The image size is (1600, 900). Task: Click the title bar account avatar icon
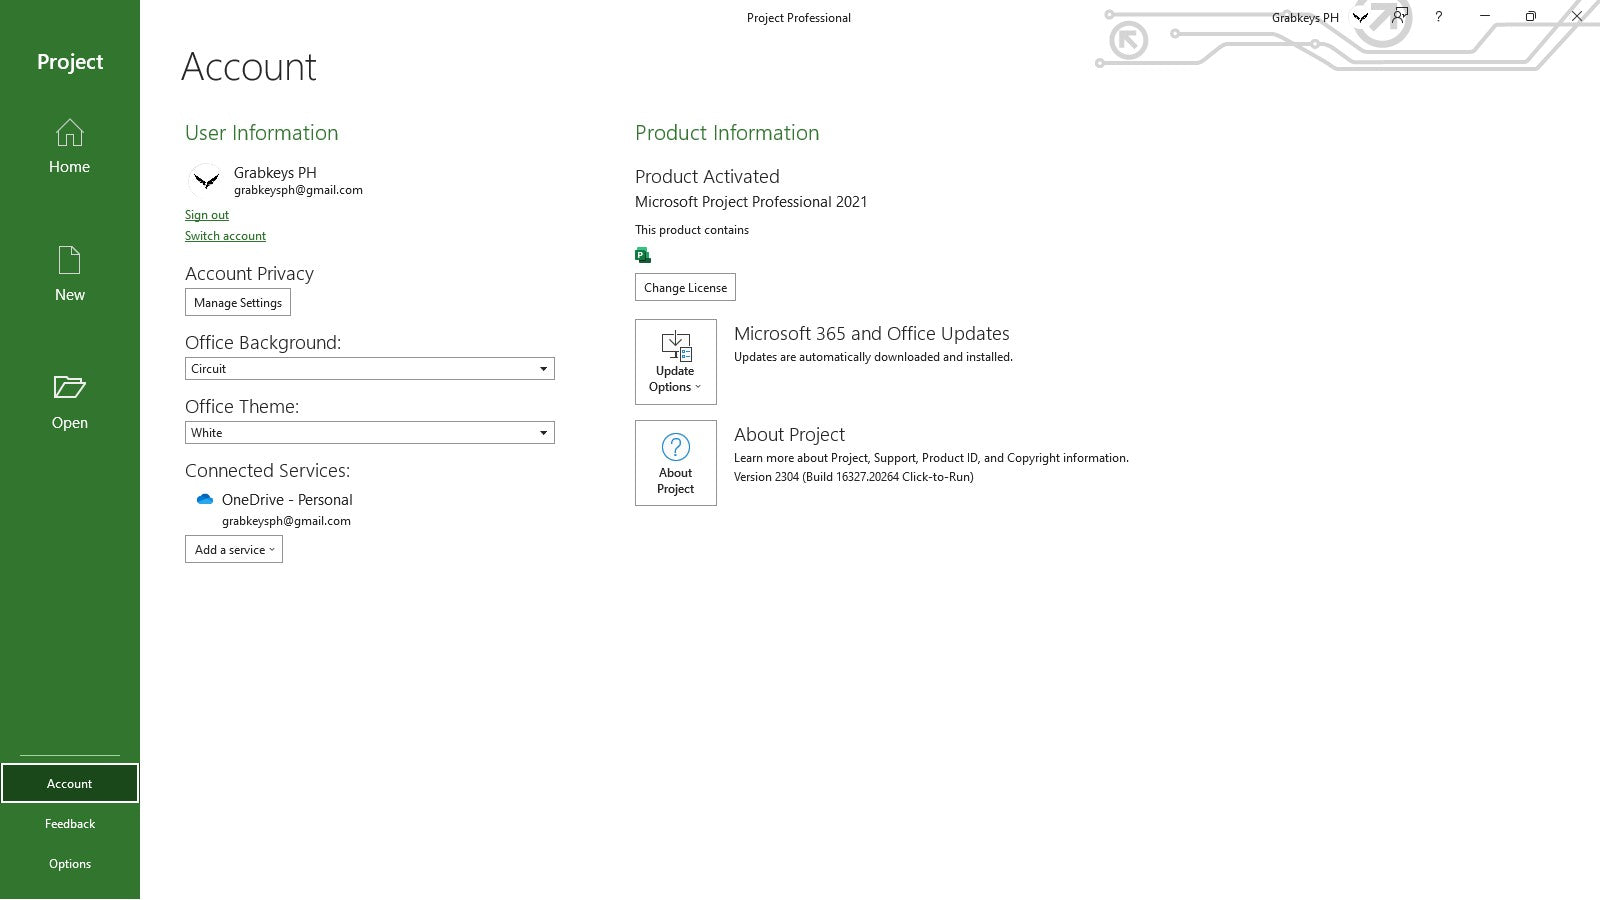coord(1360,17)
